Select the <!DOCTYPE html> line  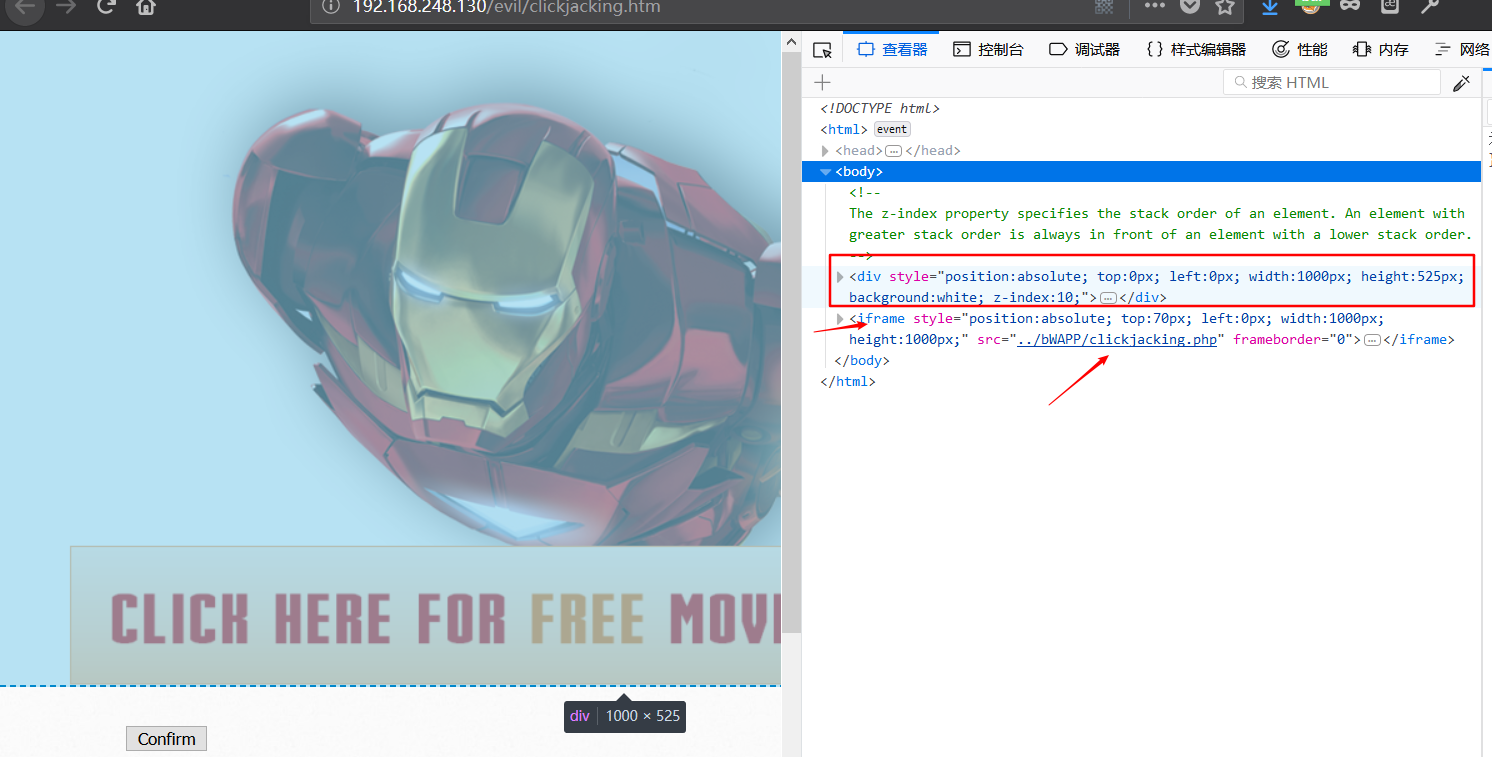click(880, 109)
